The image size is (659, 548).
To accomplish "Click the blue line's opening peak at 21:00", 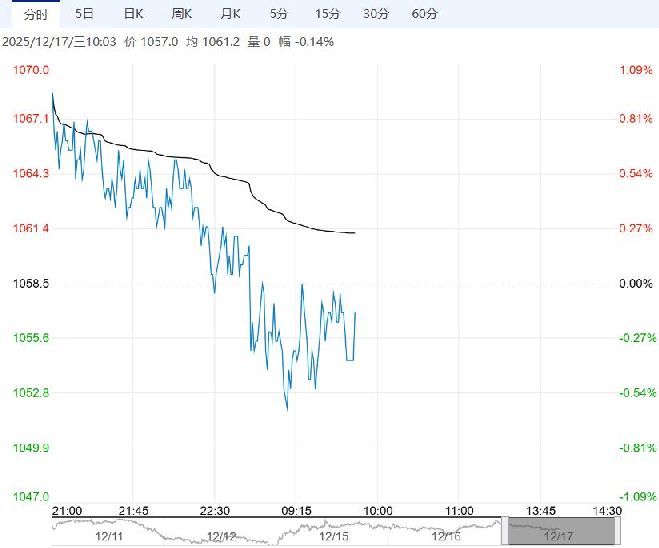I will click(52, 93).
